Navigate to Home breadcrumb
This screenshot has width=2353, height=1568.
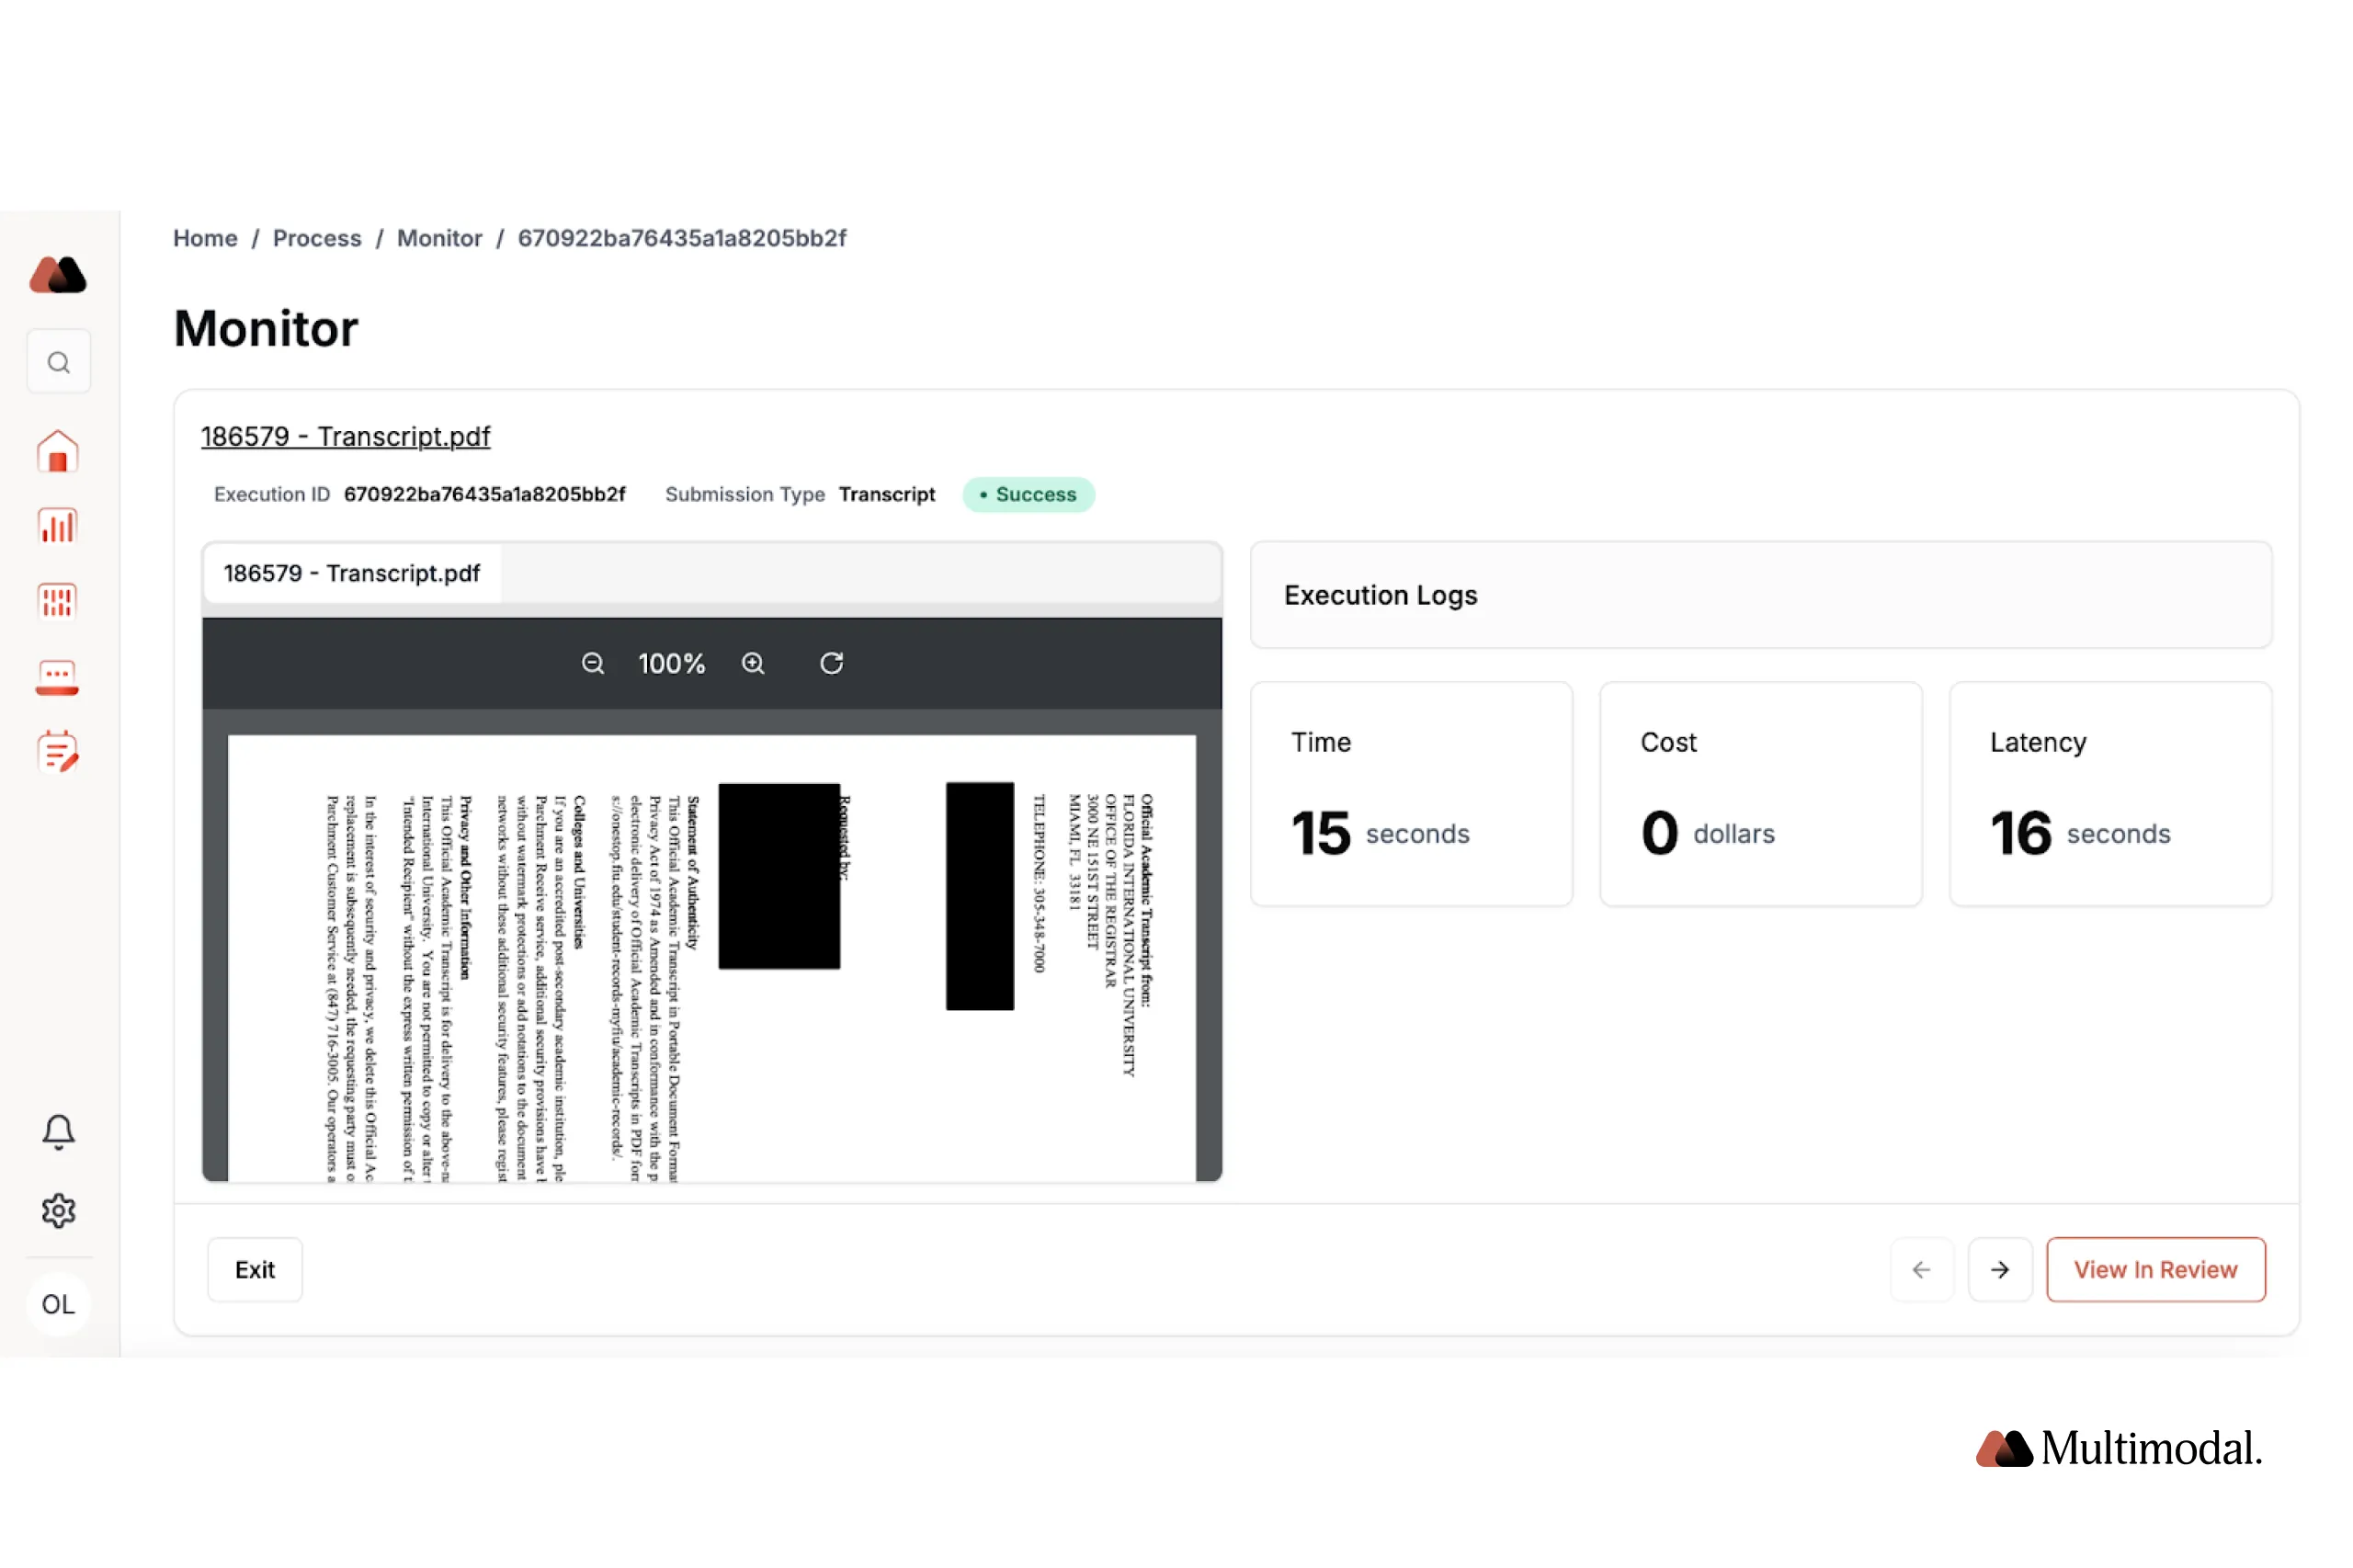click(x=205, y=238)
